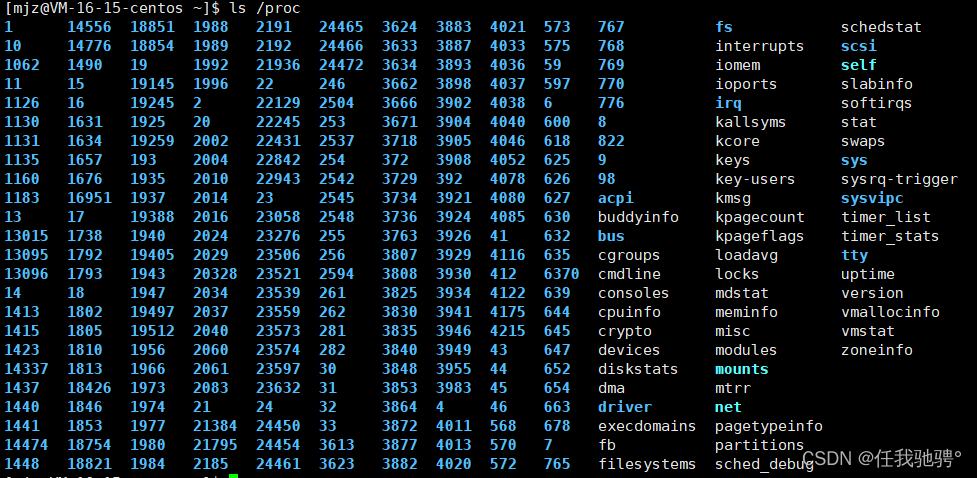Click process directory '23632'
Screen dimensions: 977x478
pyautogui.click(x=279, y=388)
